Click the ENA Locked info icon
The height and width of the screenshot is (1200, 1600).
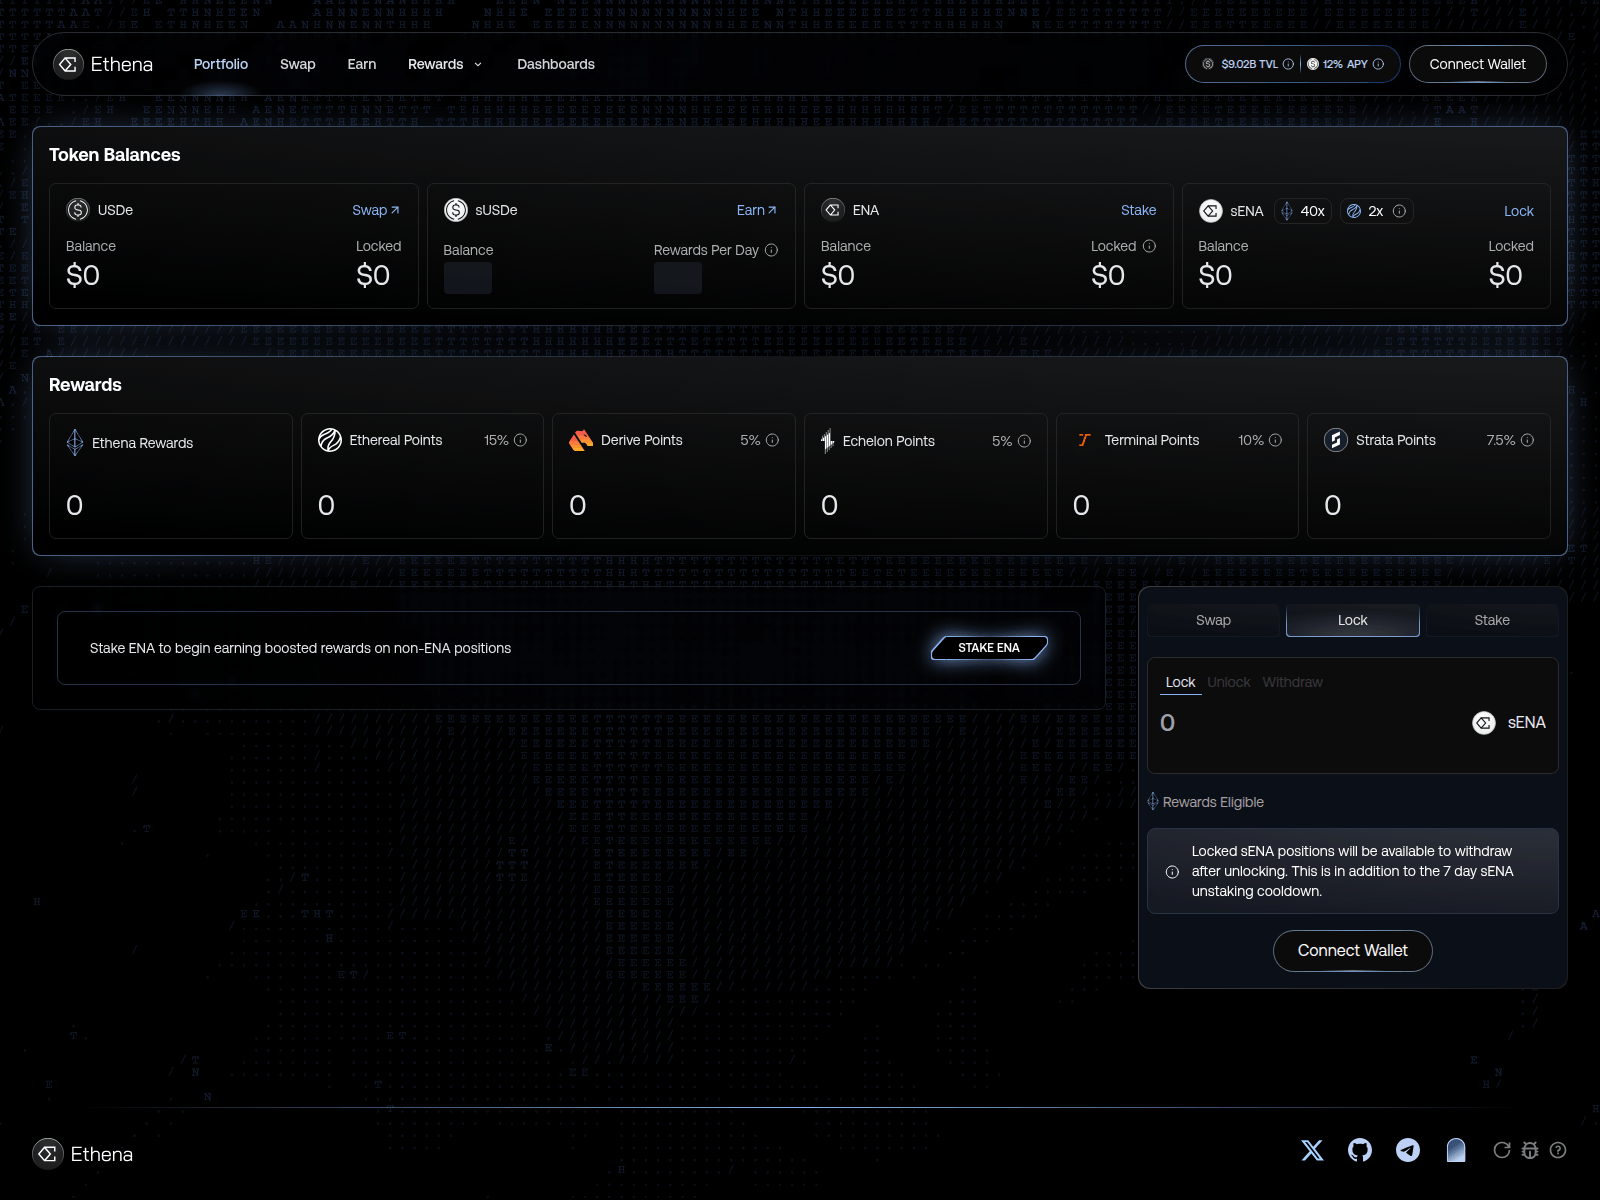point(1149,246)
